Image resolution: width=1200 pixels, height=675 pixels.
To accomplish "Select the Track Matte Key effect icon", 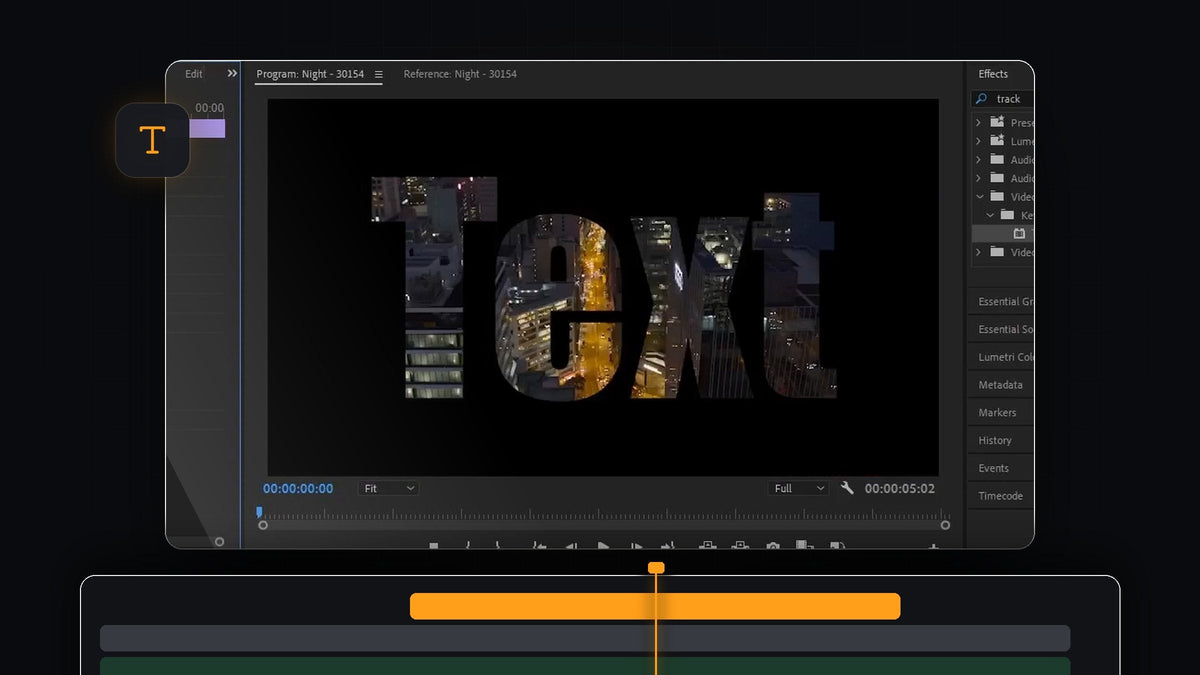I will pos(1019,233).
